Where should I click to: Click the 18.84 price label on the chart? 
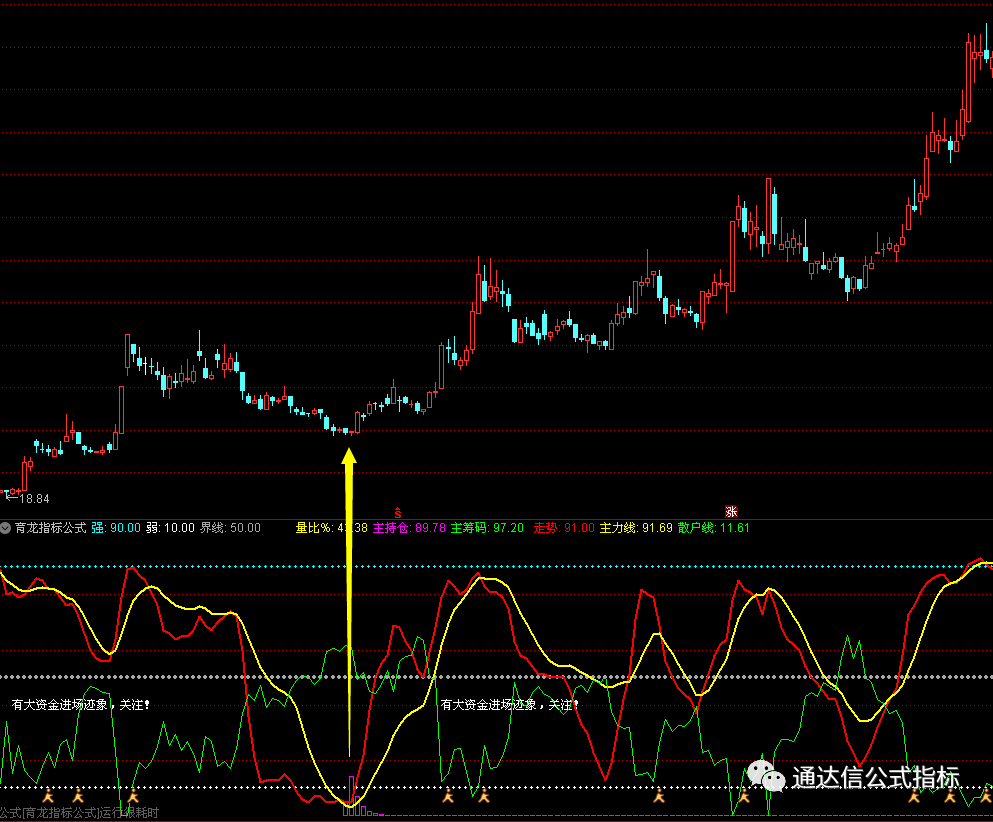point(35,497)
